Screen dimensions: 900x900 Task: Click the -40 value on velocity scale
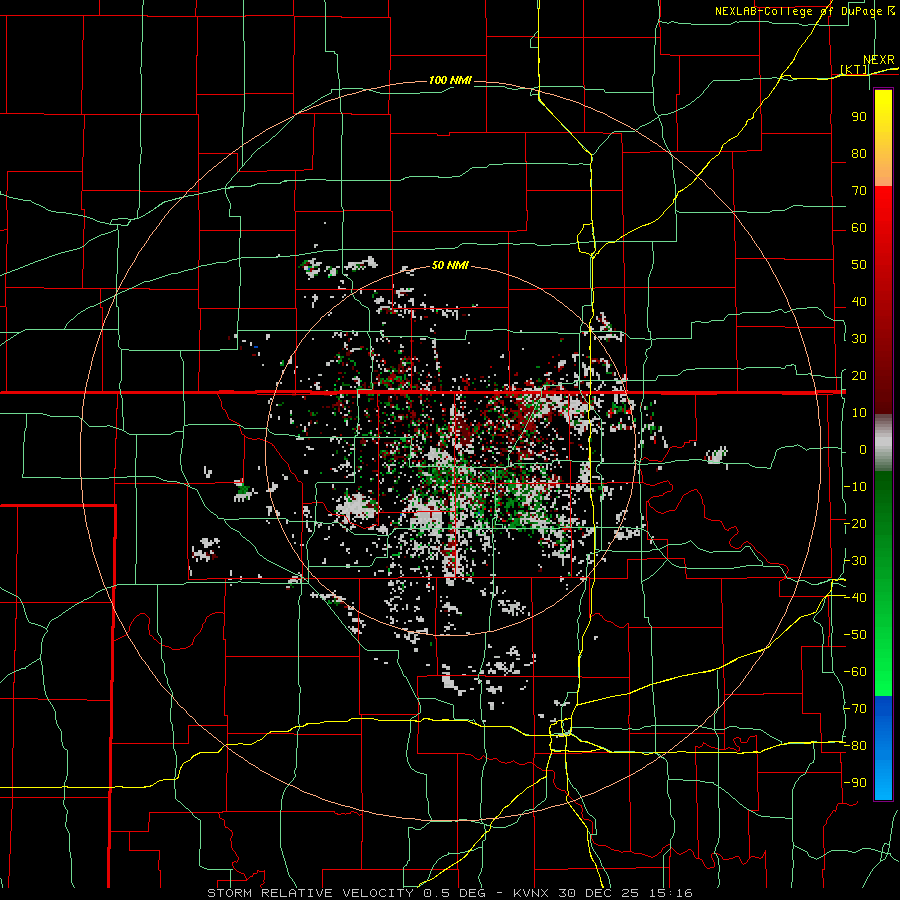[855, 598]
